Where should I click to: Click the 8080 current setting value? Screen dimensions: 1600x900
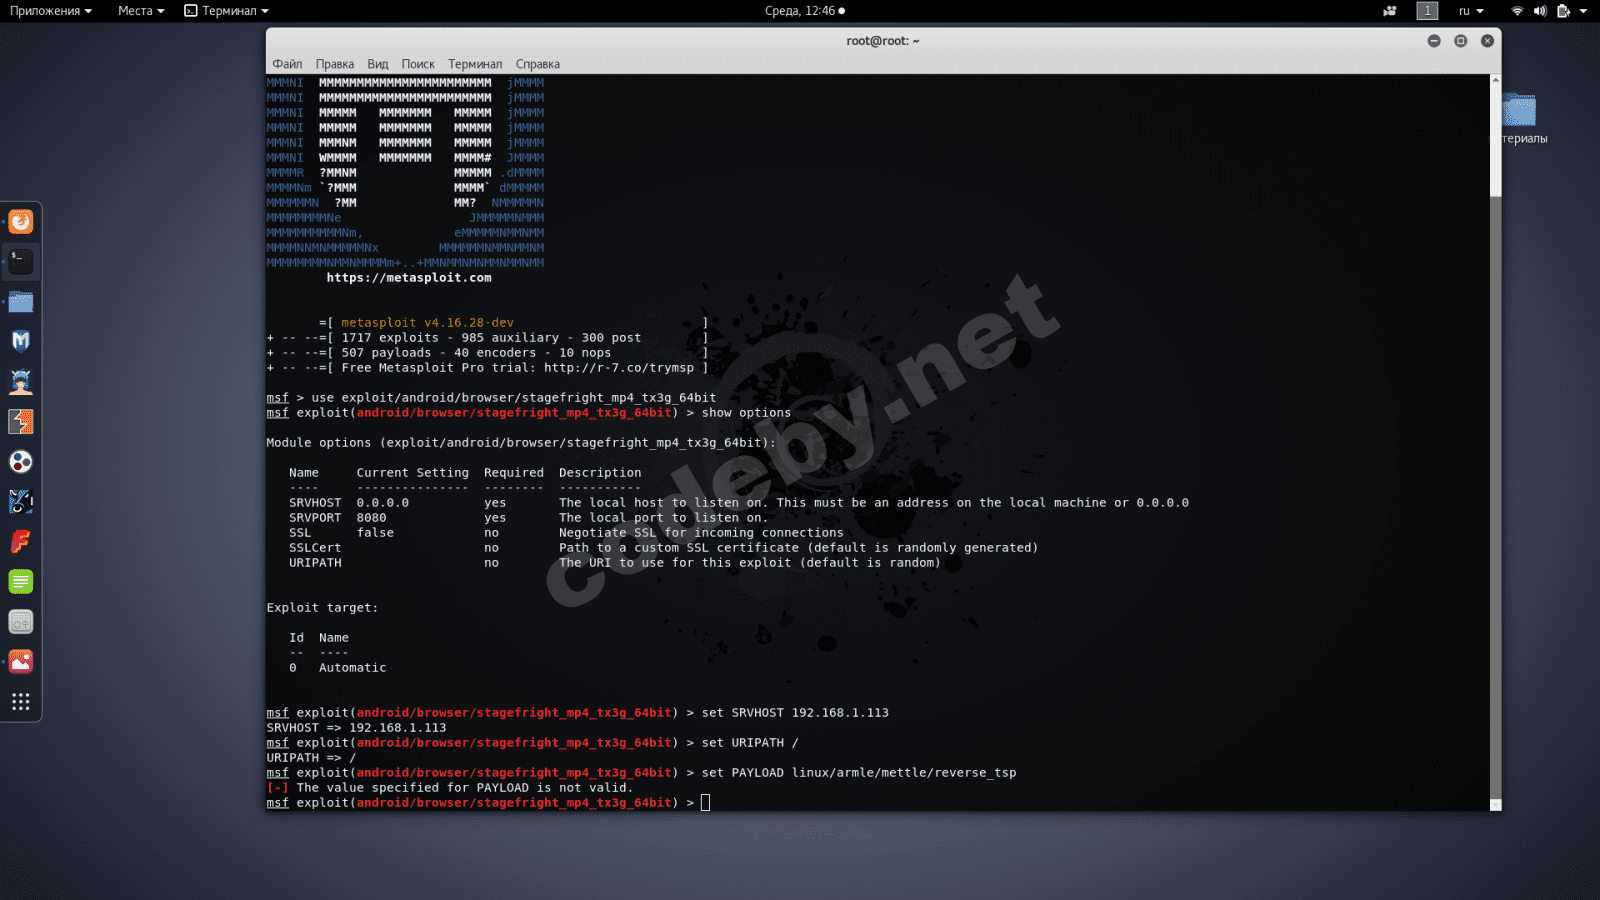371,518
